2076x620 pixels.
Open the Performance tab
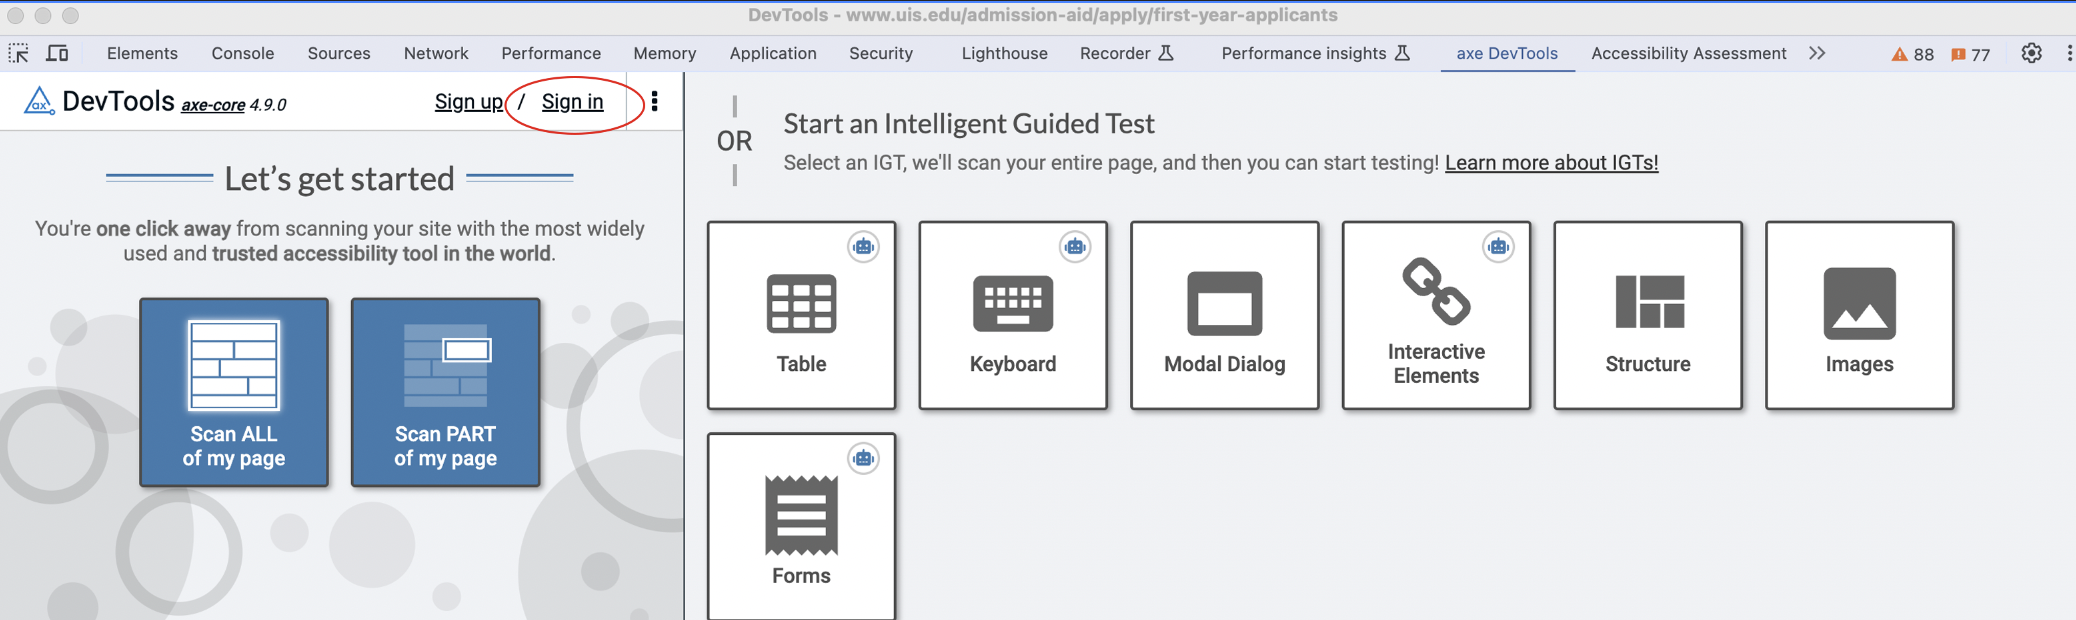pyautogui.click(x=551, y=54)
